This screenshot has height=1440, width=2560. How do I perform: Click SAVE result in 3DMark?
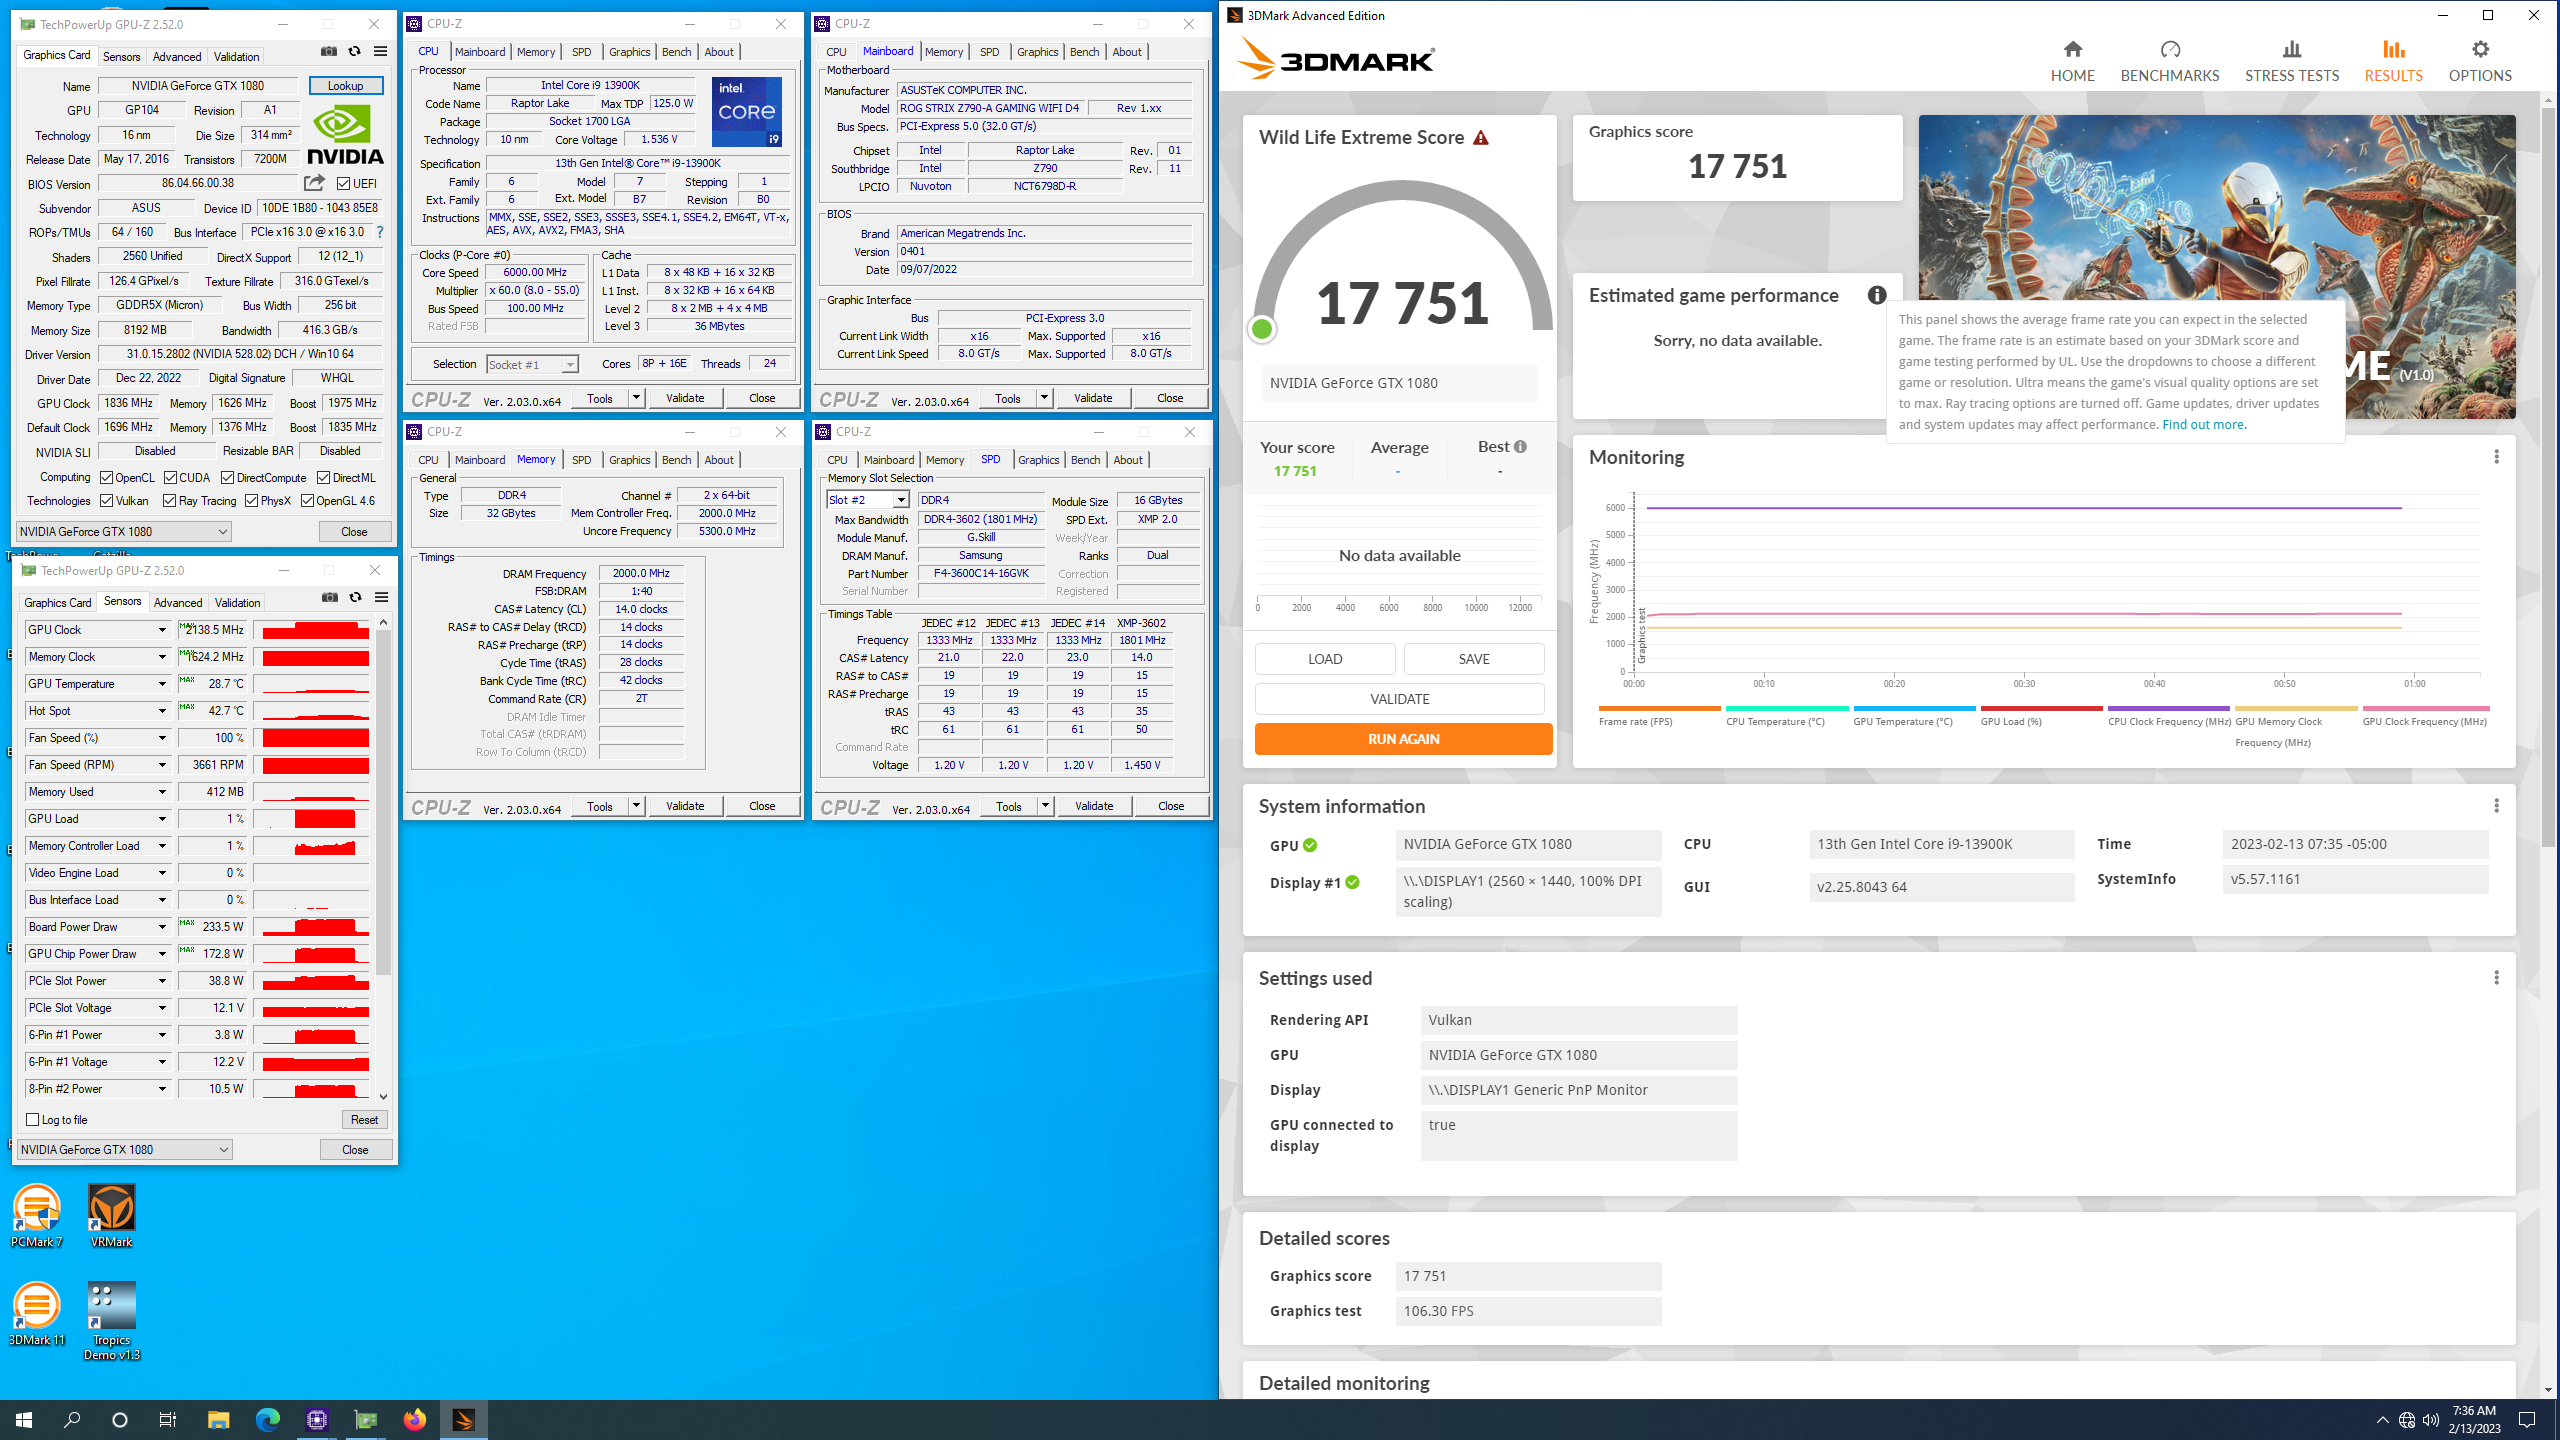[1474, 659]
